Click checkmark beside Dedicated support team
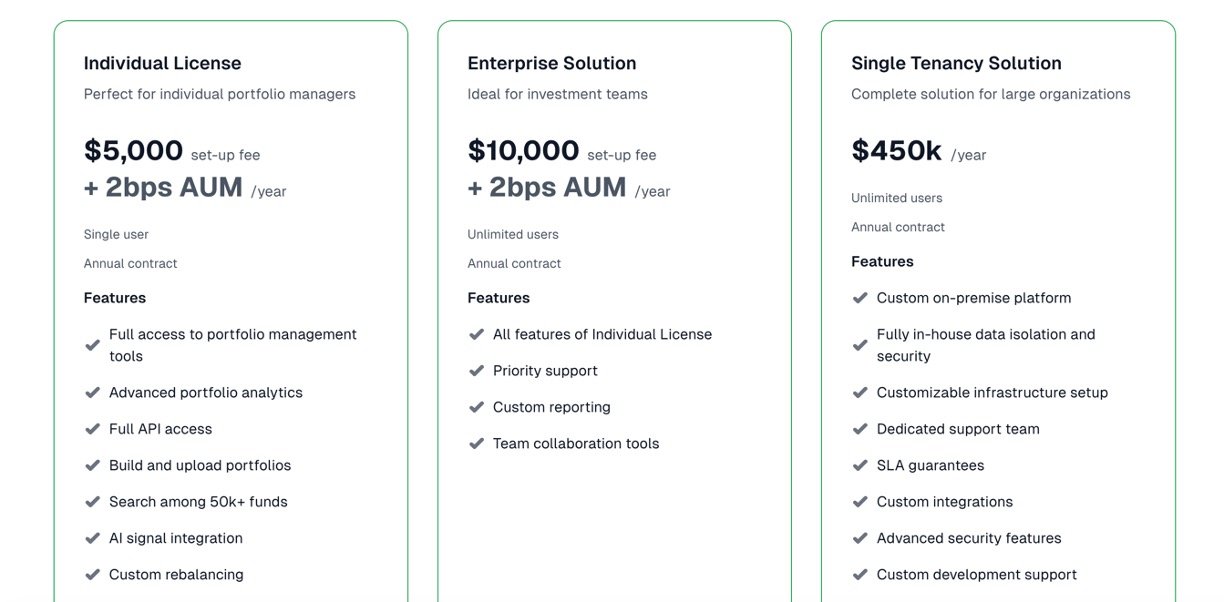This screenshot has width=1224, height=602. [860, 429]
